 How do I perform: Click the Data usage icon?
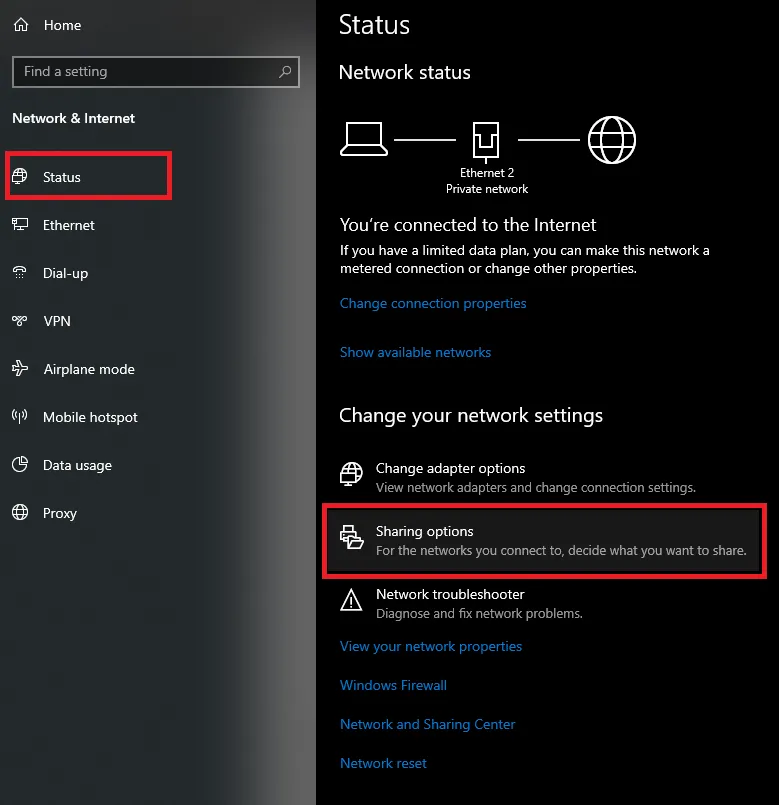(x=20, y=465)
